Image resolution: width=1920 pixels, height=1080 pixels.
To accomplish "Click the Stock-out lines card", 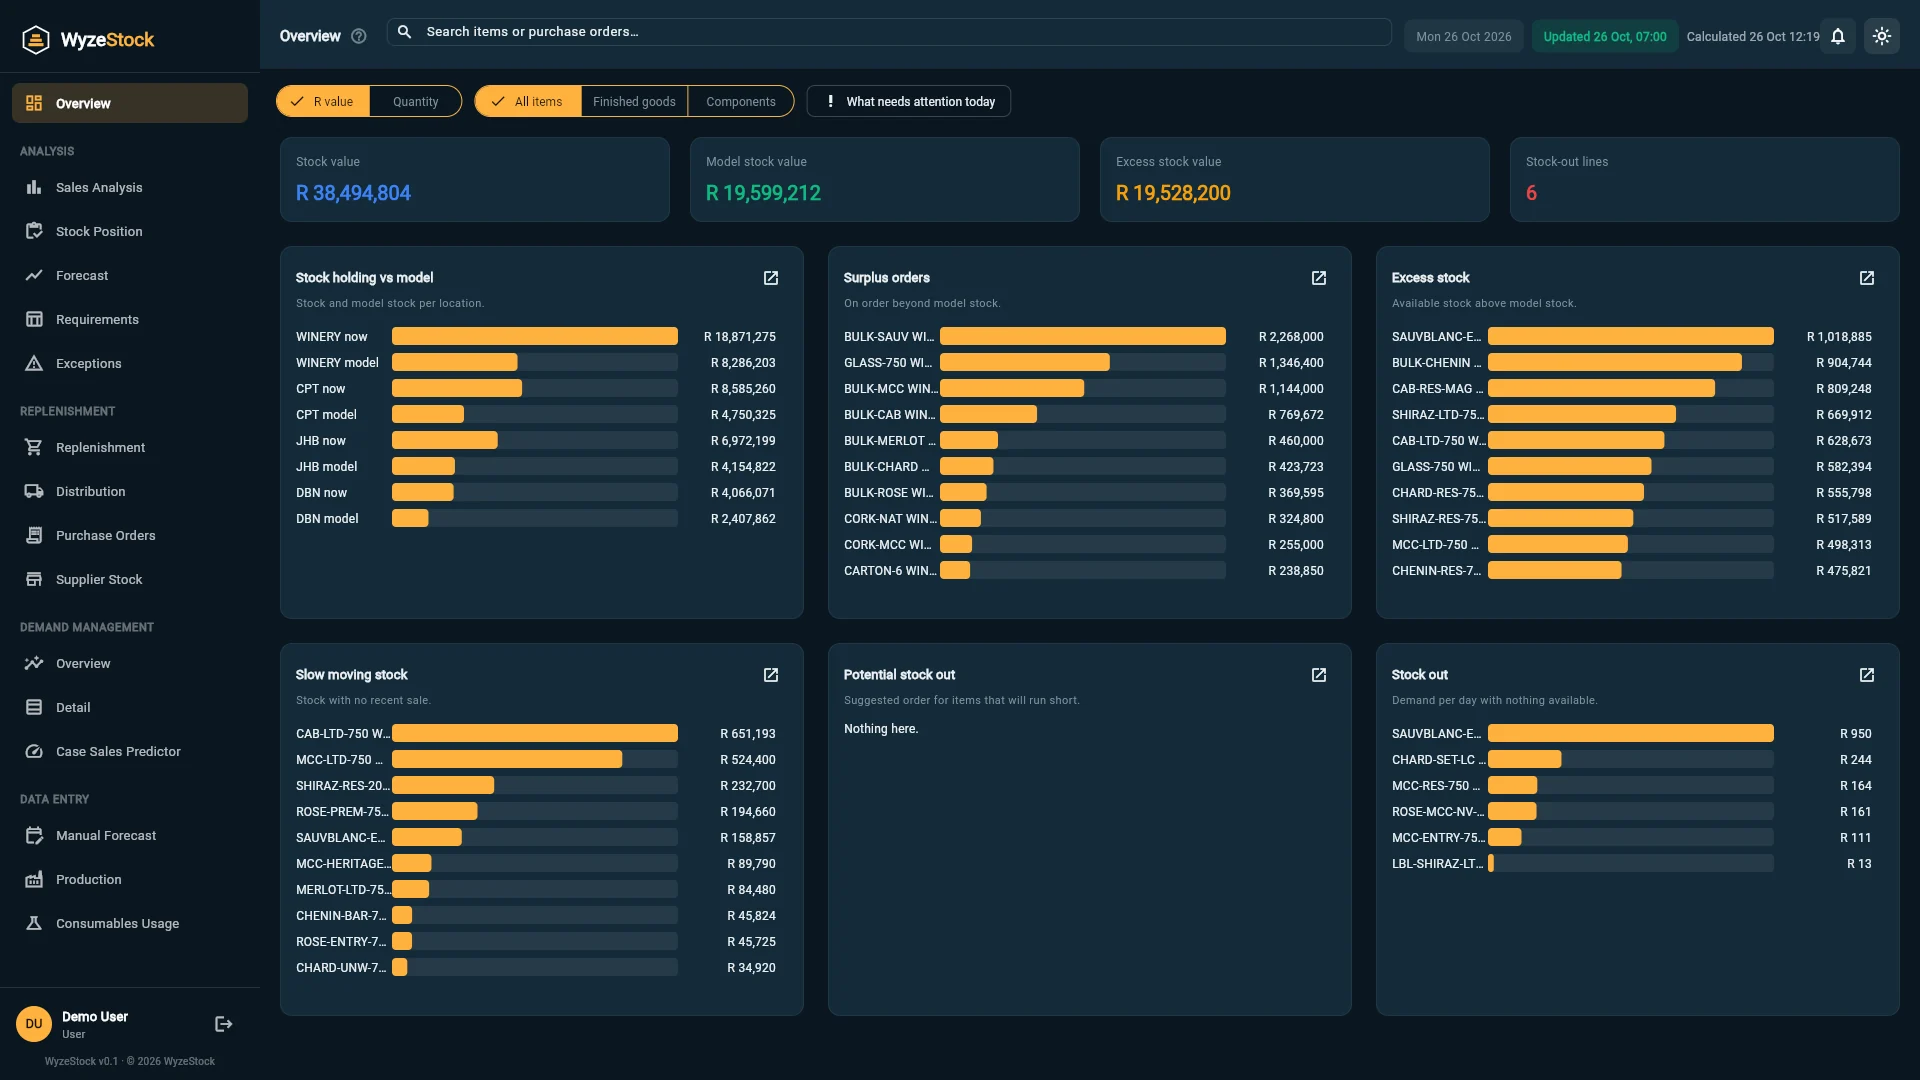I will click(x=1705, y=179).
